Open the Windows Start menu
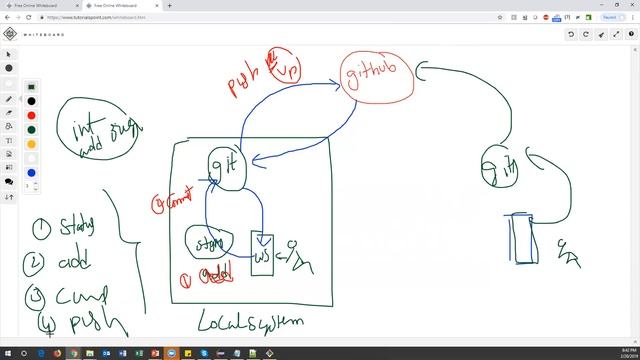The image size is (640, 360). (7, 353)
